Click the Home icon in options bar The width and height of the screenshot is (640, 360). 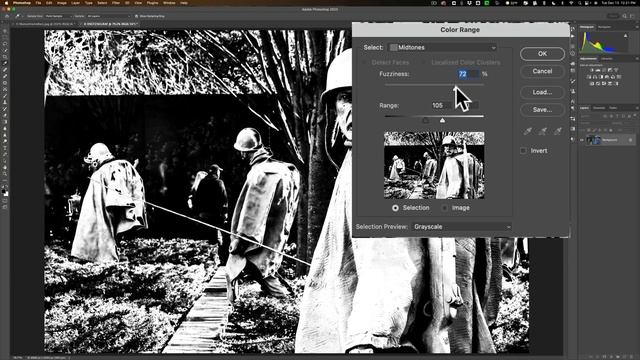(7, 16)
